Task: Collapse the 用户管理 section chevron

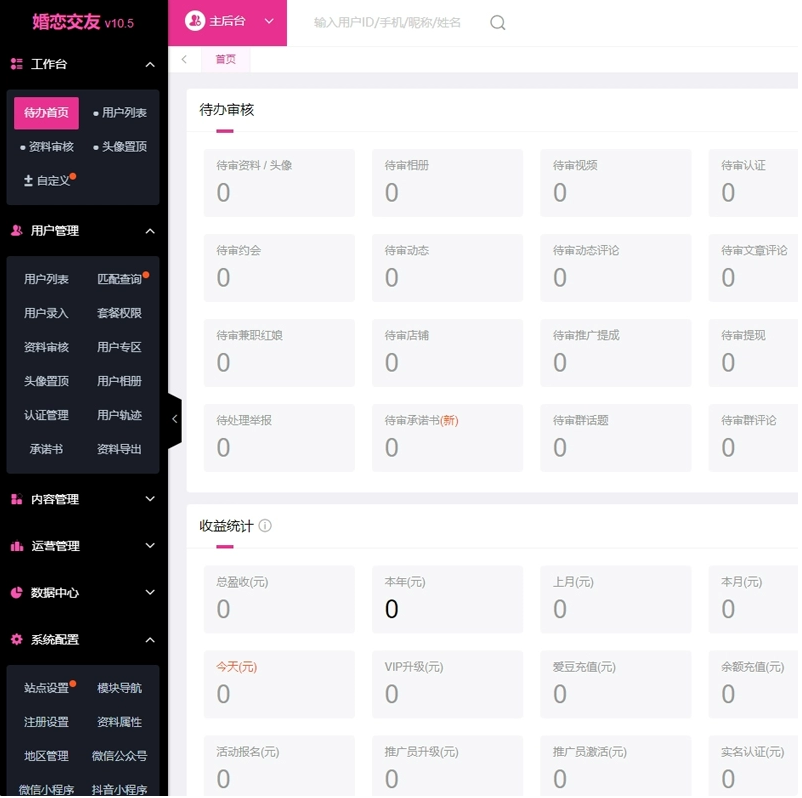Action: (x=150, y=231)
